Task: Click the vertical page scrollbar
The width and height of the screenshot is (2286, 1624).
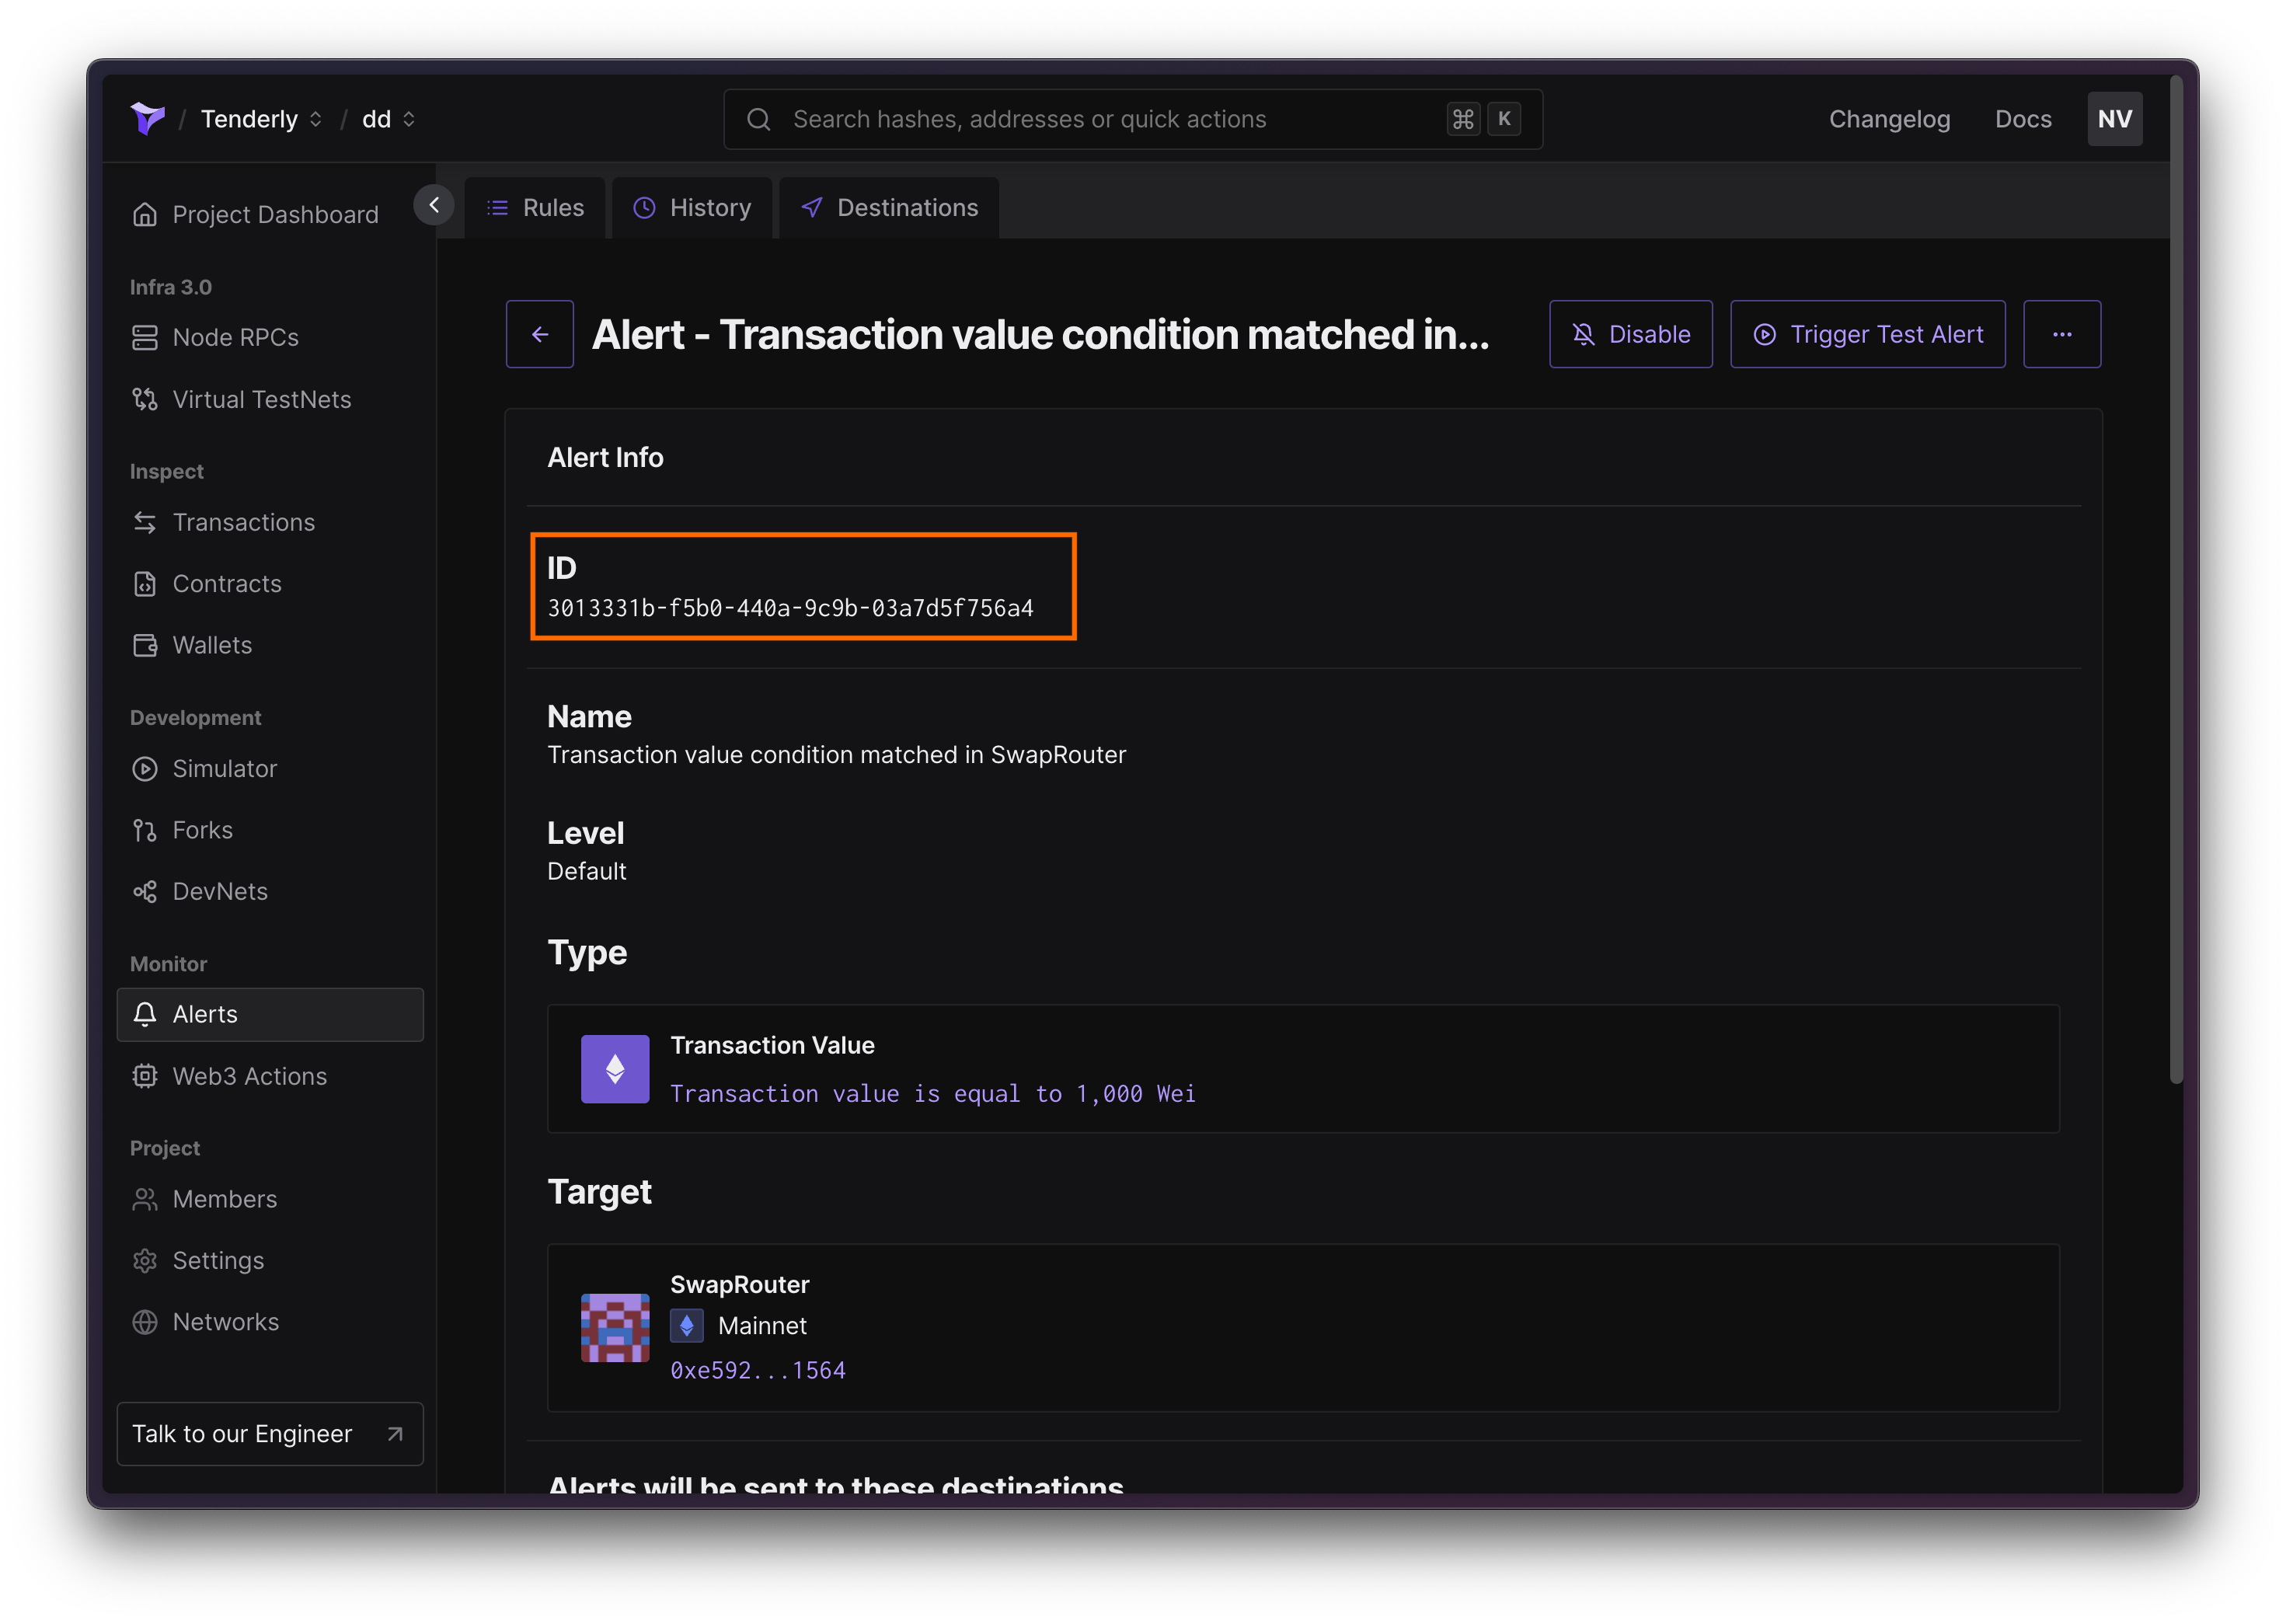Action: coord(2176,580)
